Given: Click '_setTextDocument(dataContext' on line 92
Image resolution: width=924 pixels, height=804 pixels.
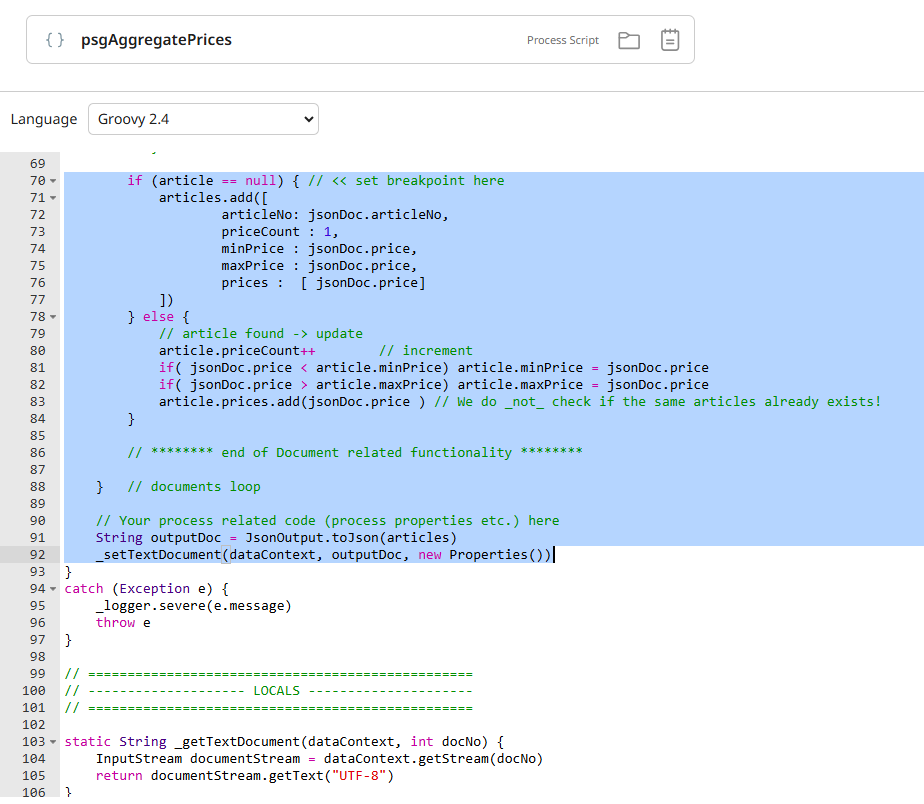Looking at the screenshot, I should pyautogui.click(x=206, y=555).
